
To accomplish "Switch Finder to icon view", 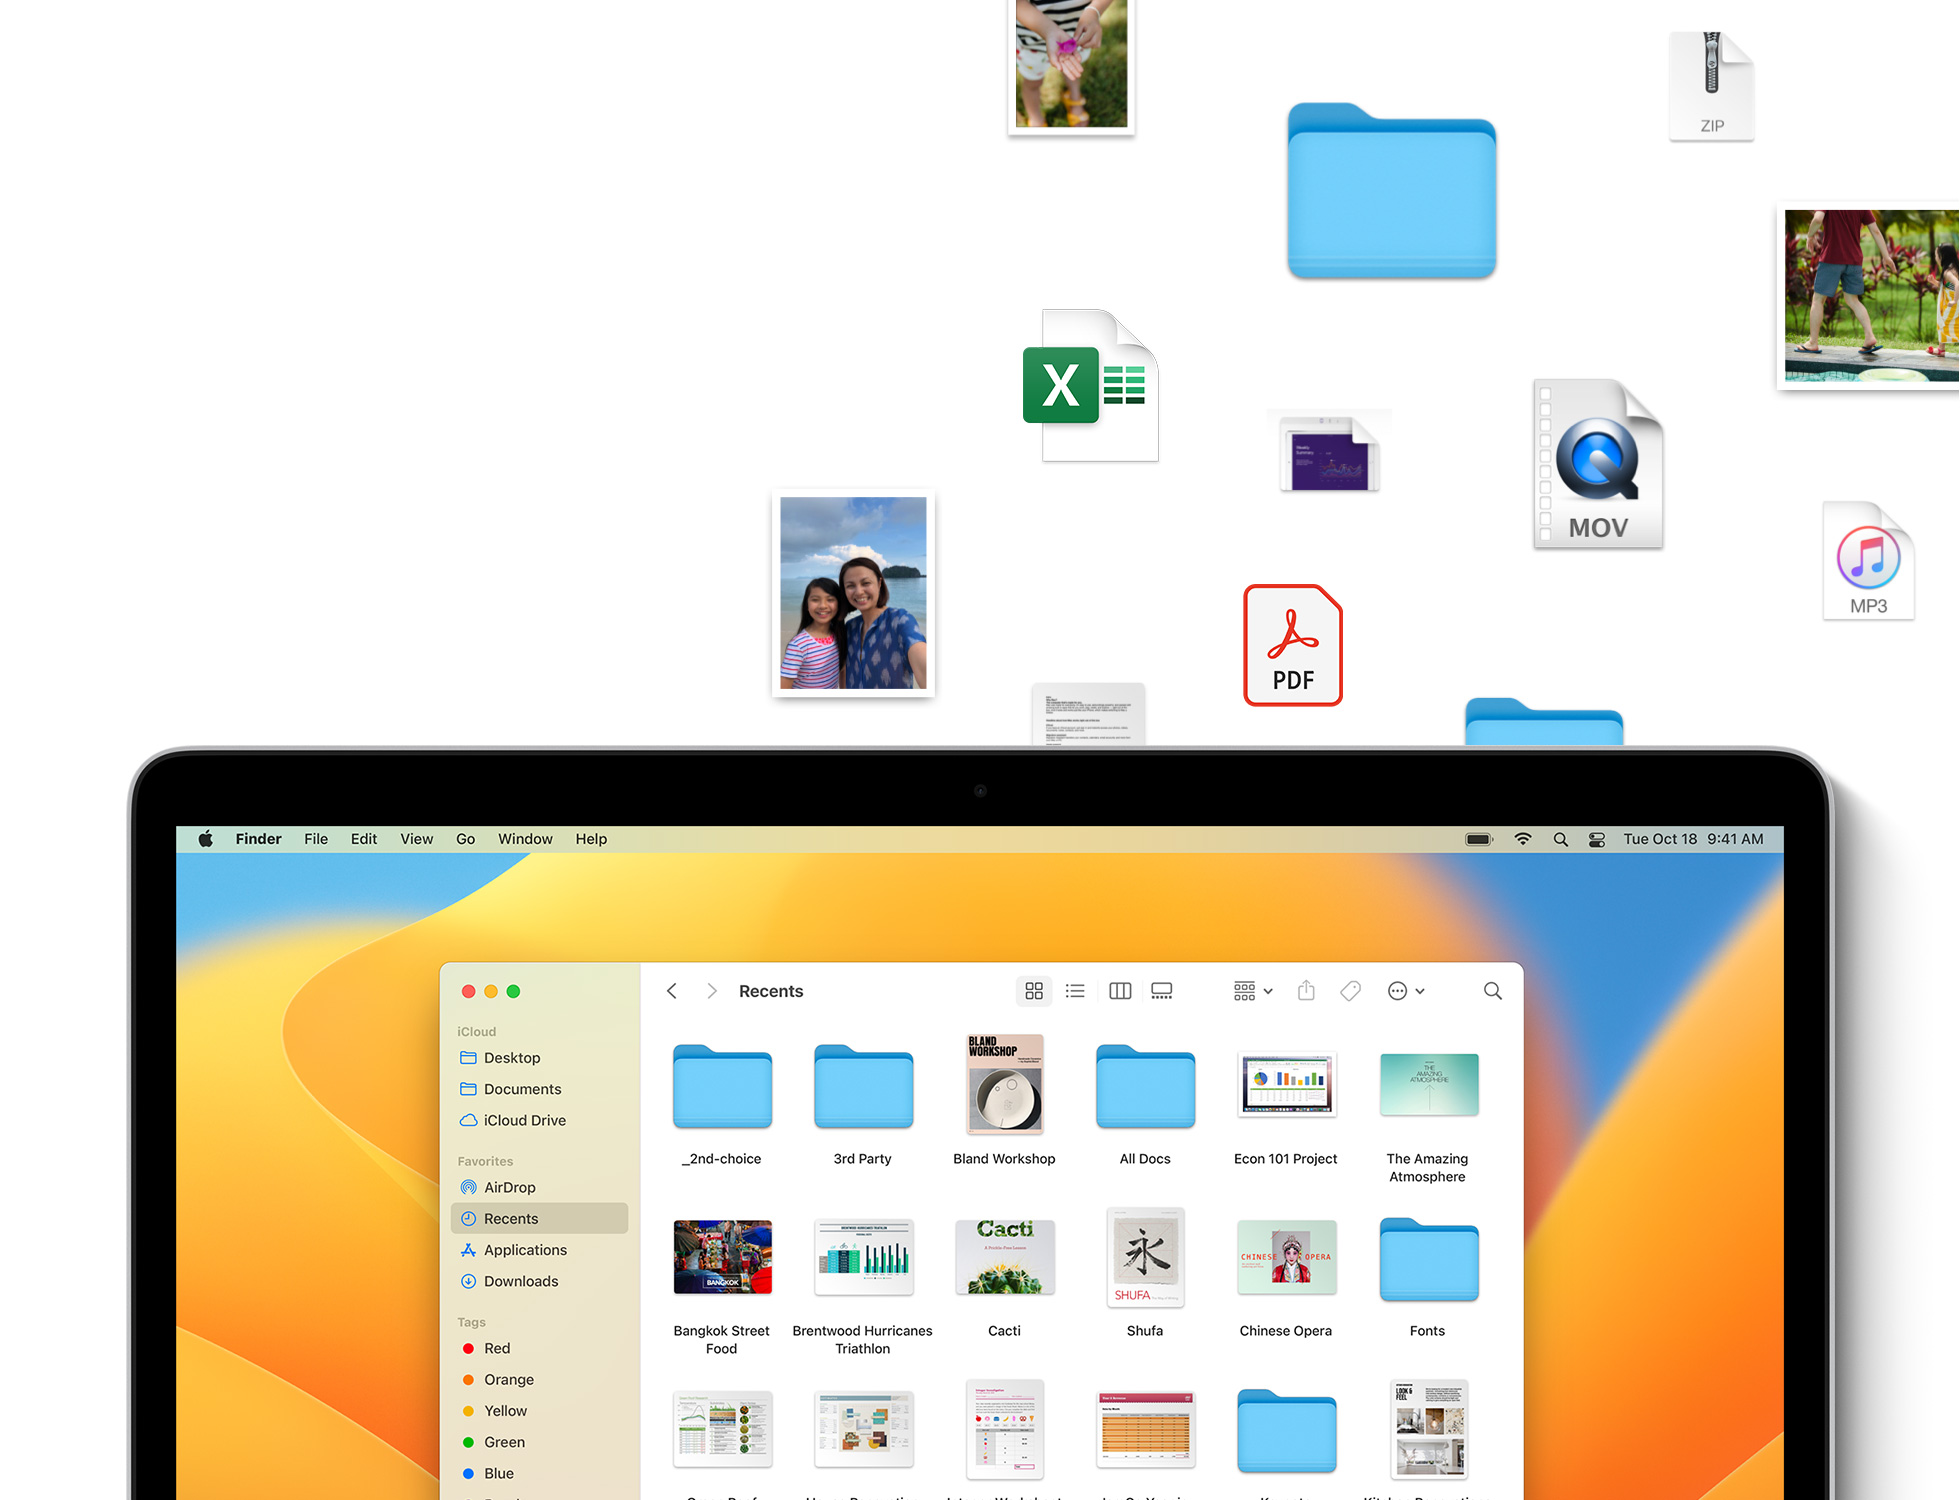I will click(x=1034, y=991).
